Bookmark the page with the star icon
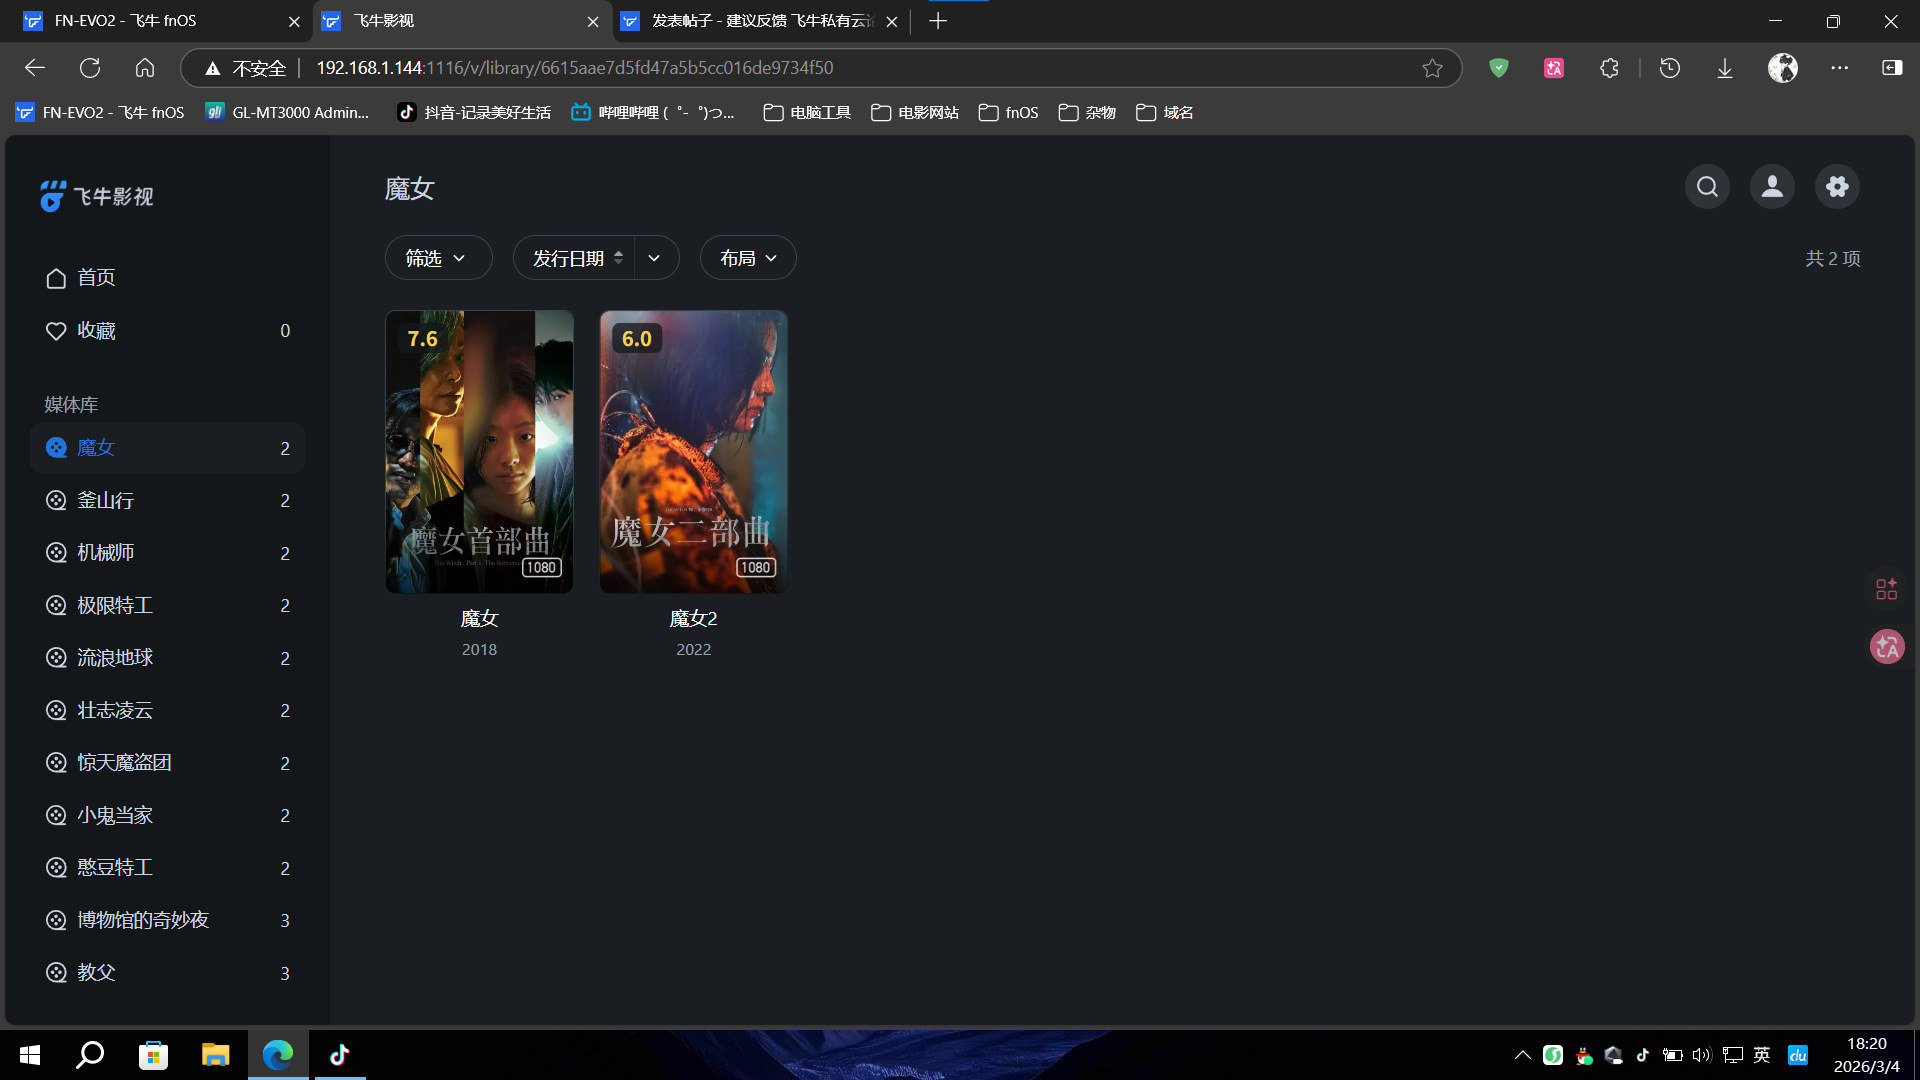Viewport: 1920px width, 1080px height. pyautogui.click(x=1432, y=68)
